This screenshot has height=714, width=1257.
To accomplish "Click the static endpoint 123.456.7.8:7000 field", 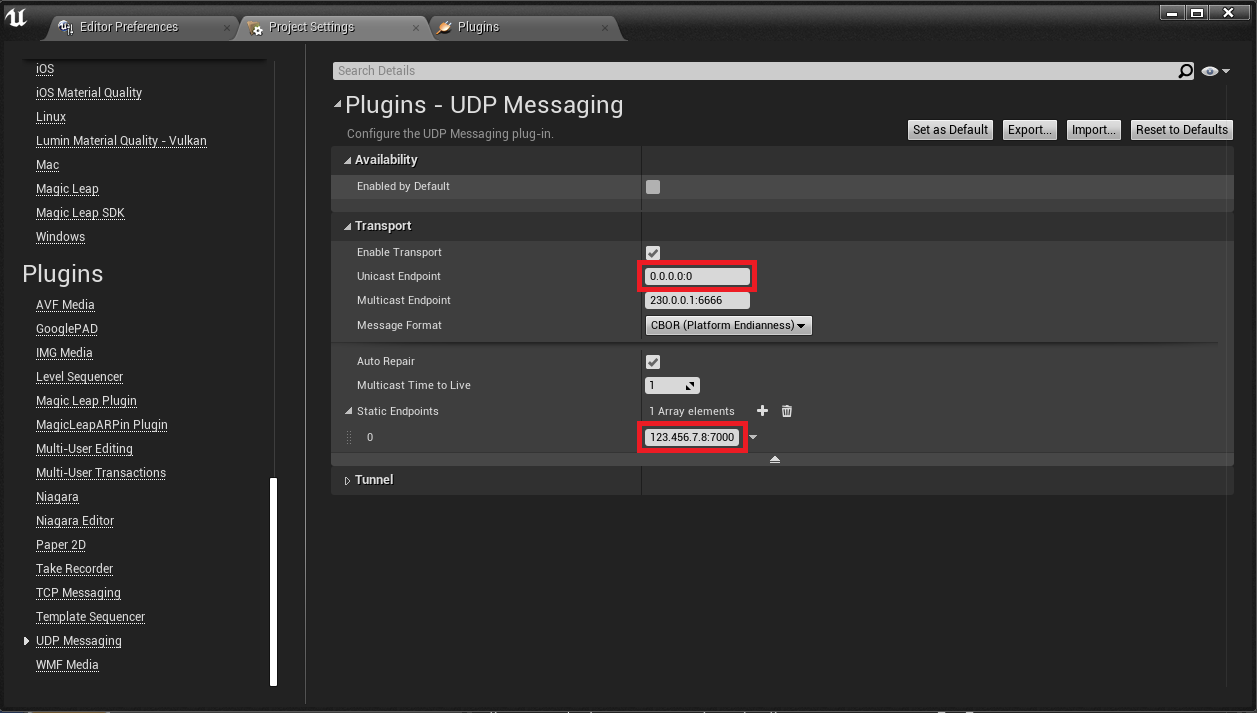I will [x=693, y=437].
